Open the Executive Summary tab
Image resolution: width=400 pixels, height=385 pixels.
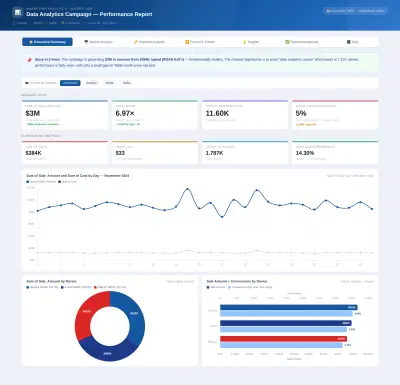47,42
